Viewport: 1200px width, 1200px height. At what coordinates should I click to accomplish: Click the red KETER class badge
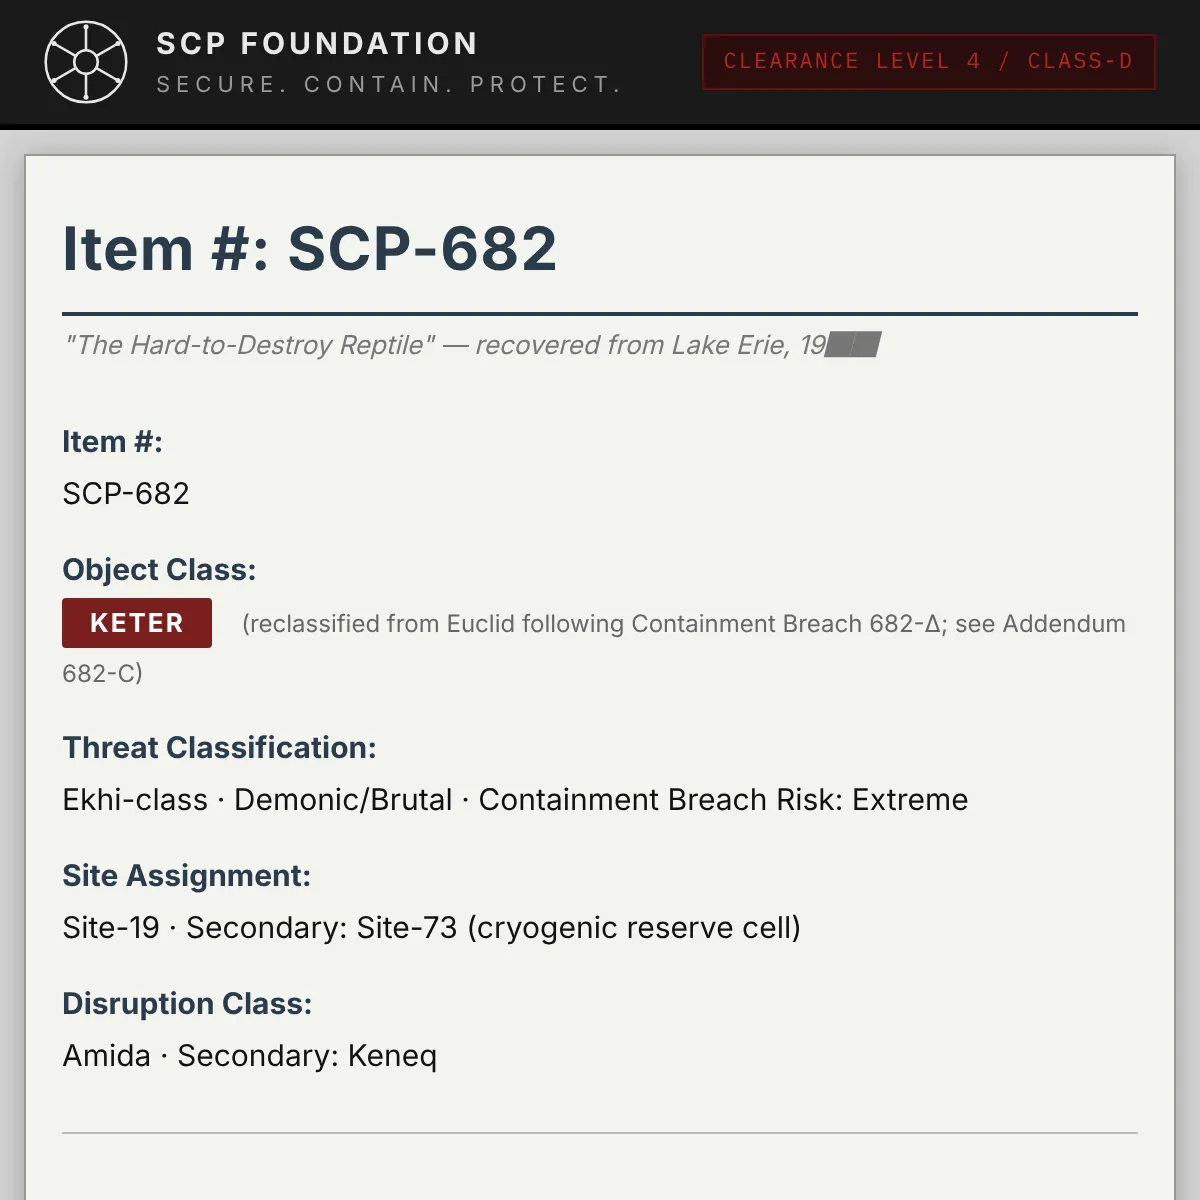137,623
